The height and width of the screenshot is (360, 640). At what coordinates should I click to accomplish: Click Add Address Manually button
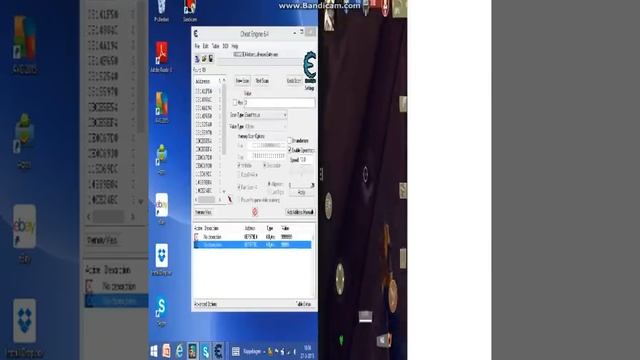tap(300, 212)
